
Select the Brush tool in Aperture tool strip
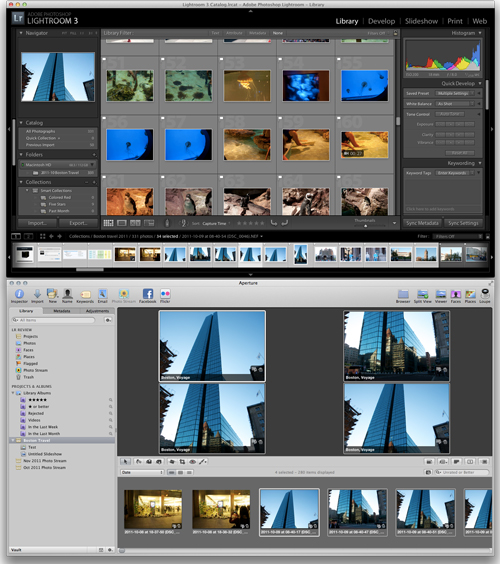pos(203,461)
